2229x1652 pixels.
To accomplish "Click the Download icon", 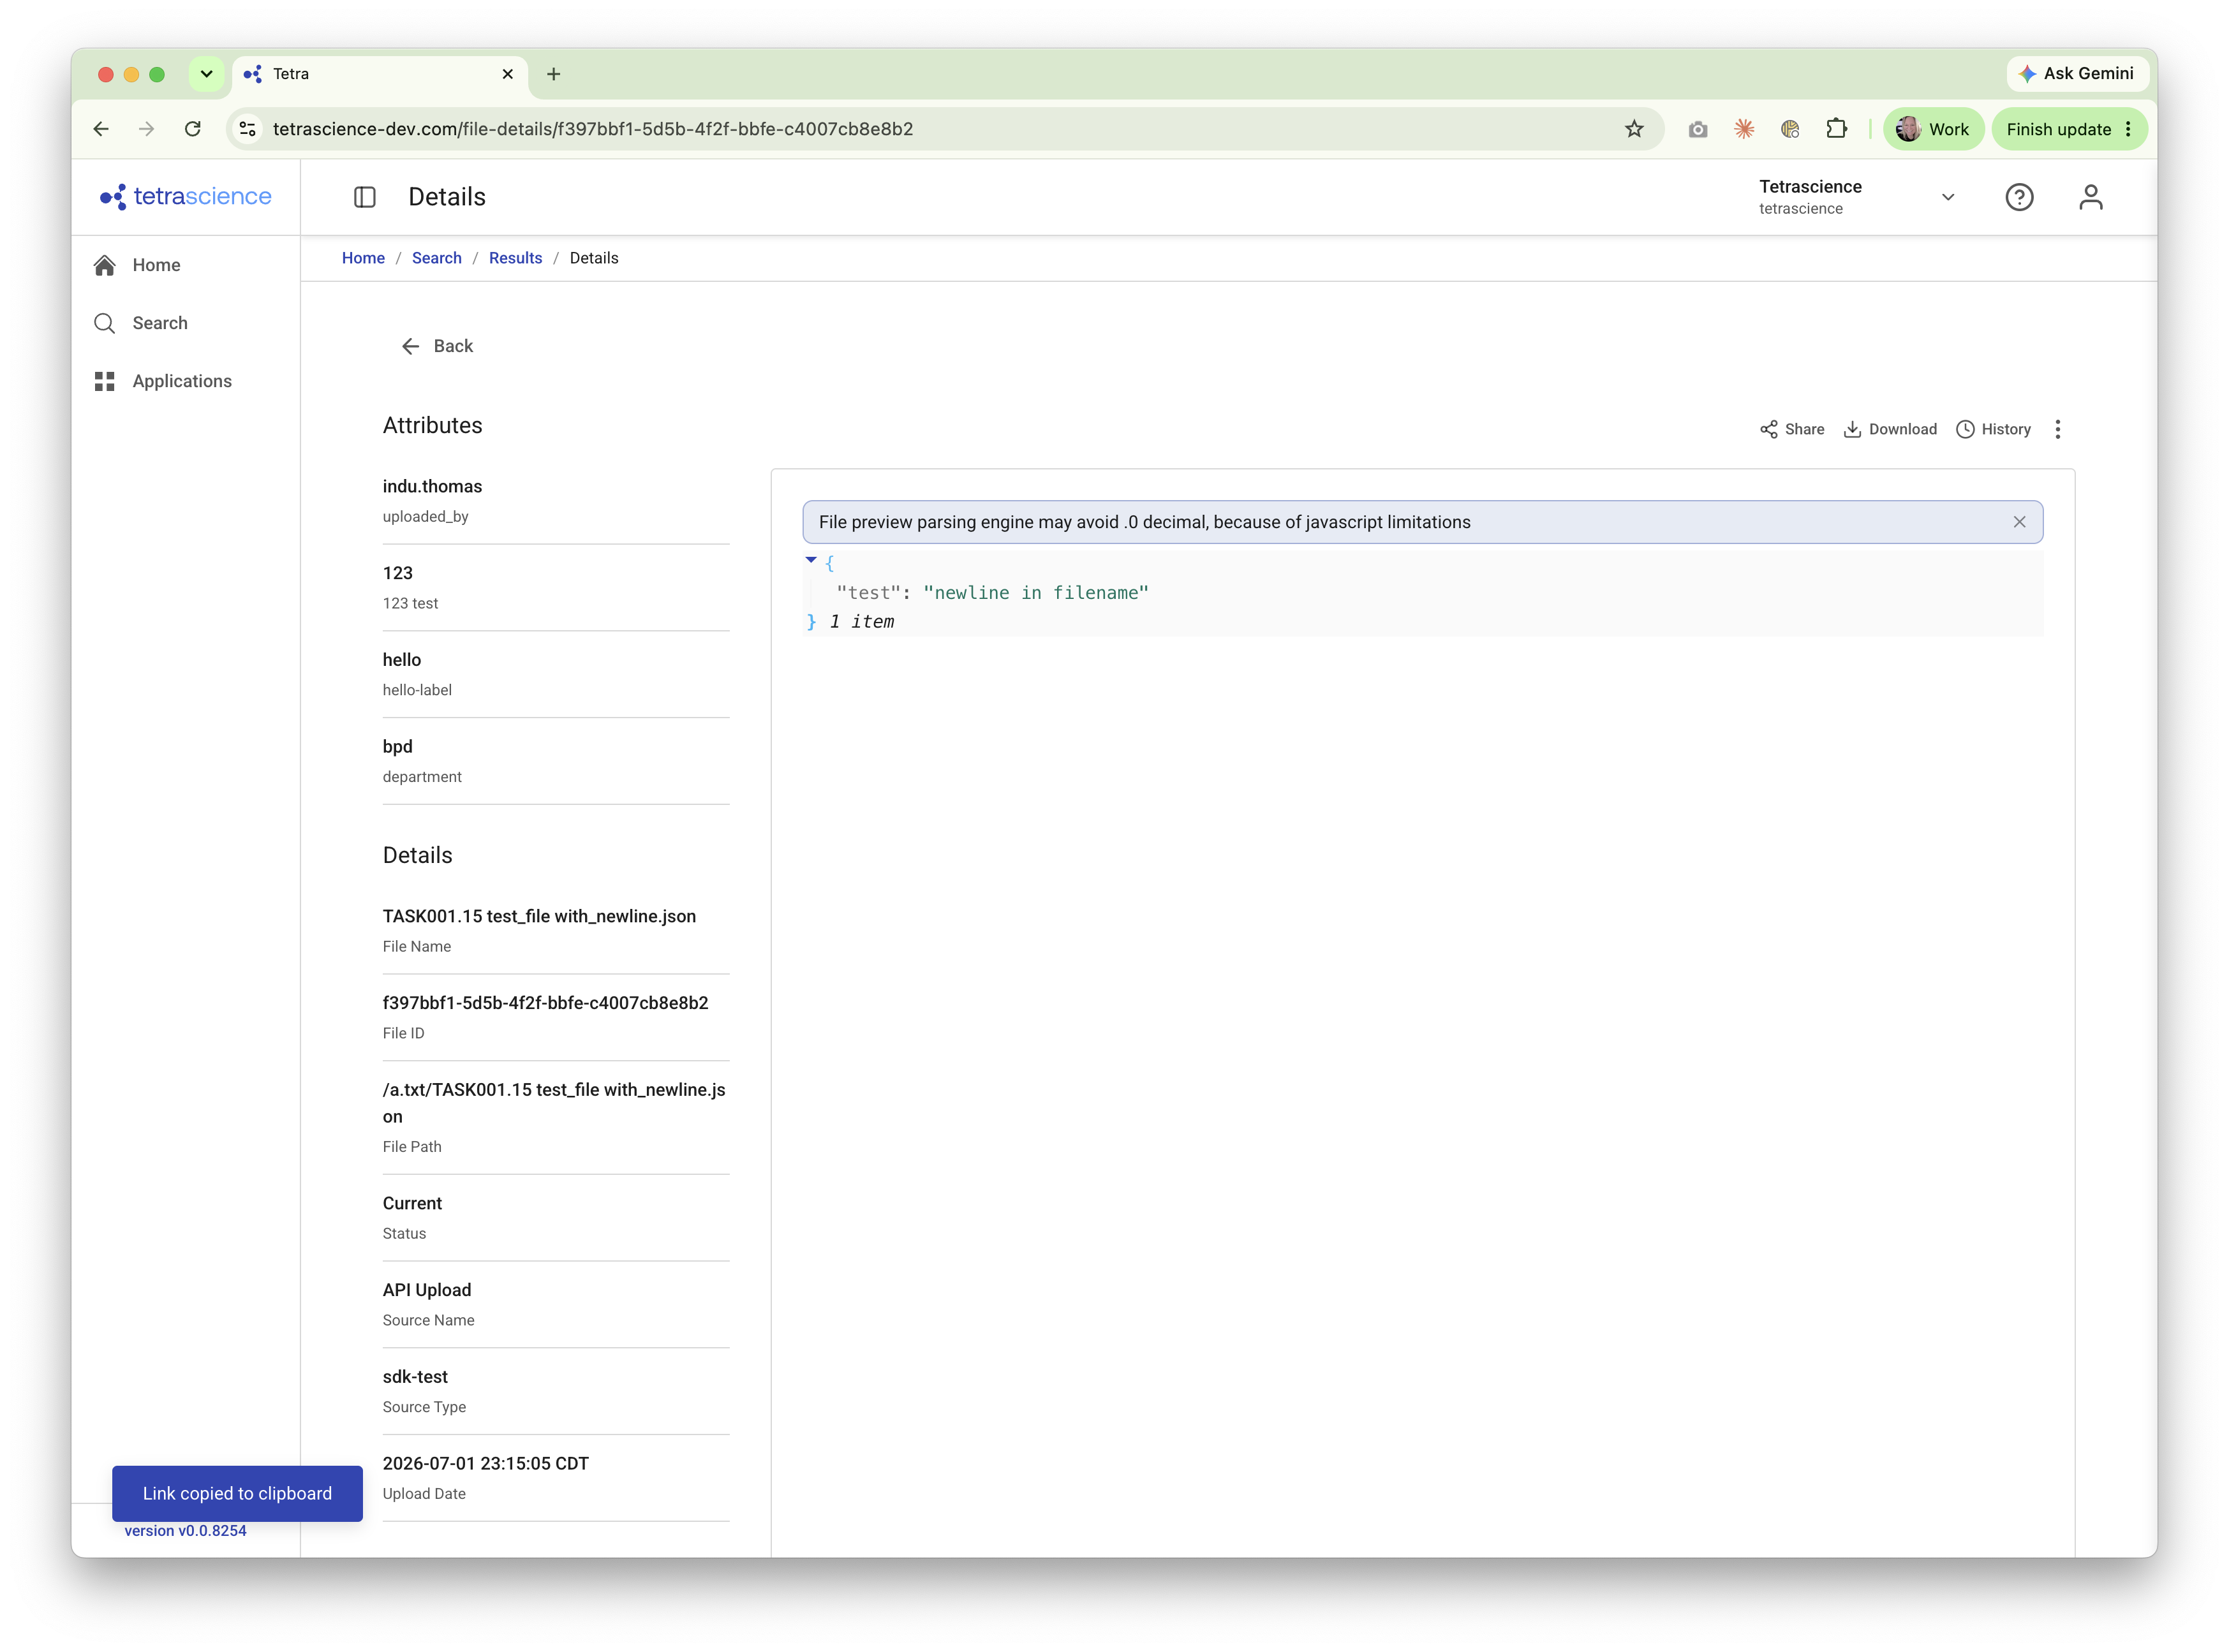I will click(1852, 429).
